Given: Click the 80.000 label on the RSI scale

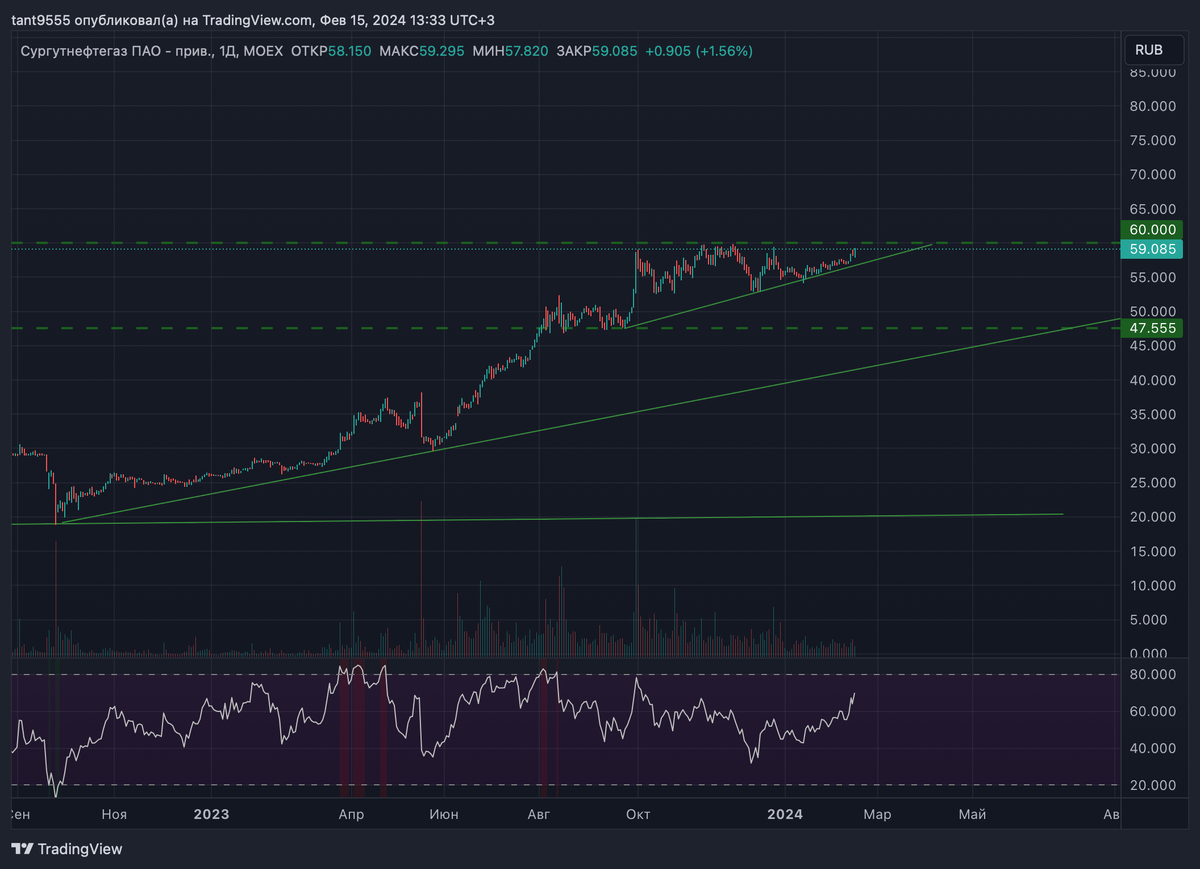Looking at the screenshot, I should (1151, 675).
